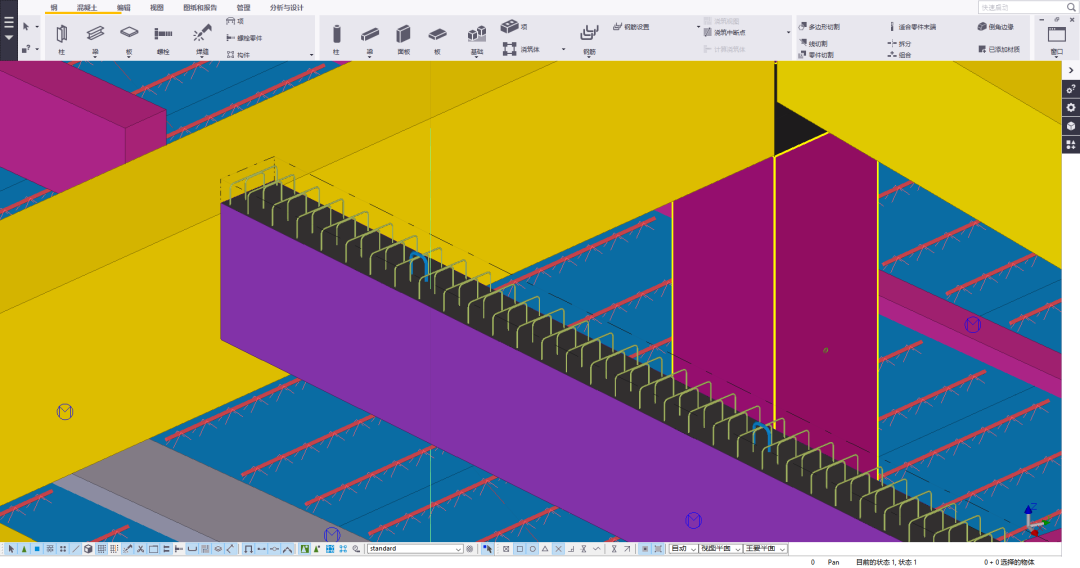
Task: Open the 钢筋设置 rebar settings
Action: point(631,27)
